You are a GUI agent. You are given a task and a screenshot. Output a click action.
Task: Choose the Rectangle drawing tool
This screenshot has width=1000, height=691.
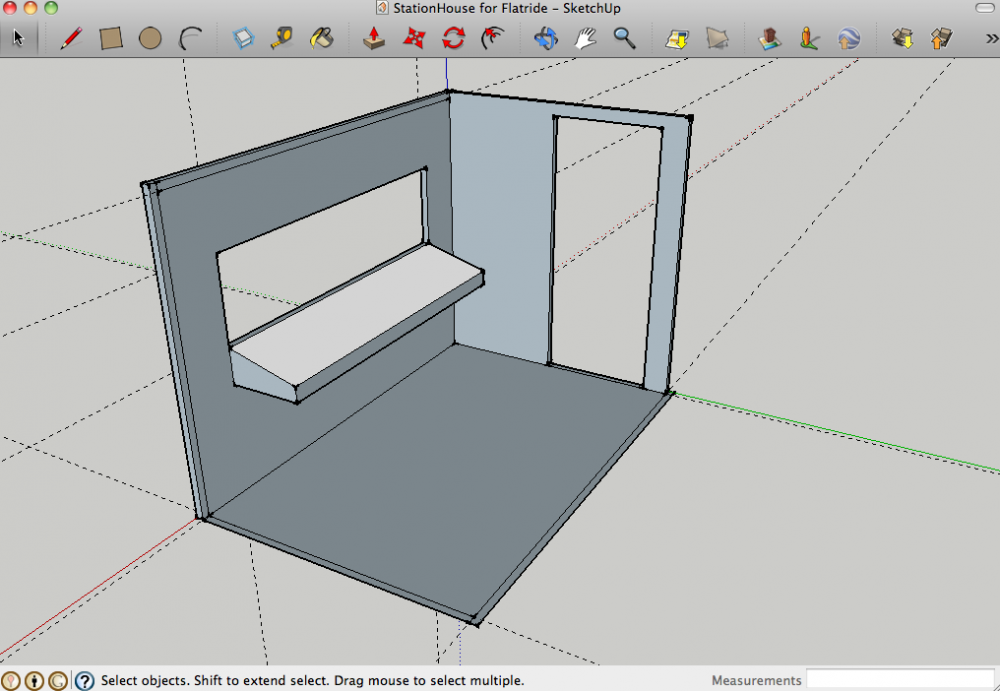pos(111,39)
